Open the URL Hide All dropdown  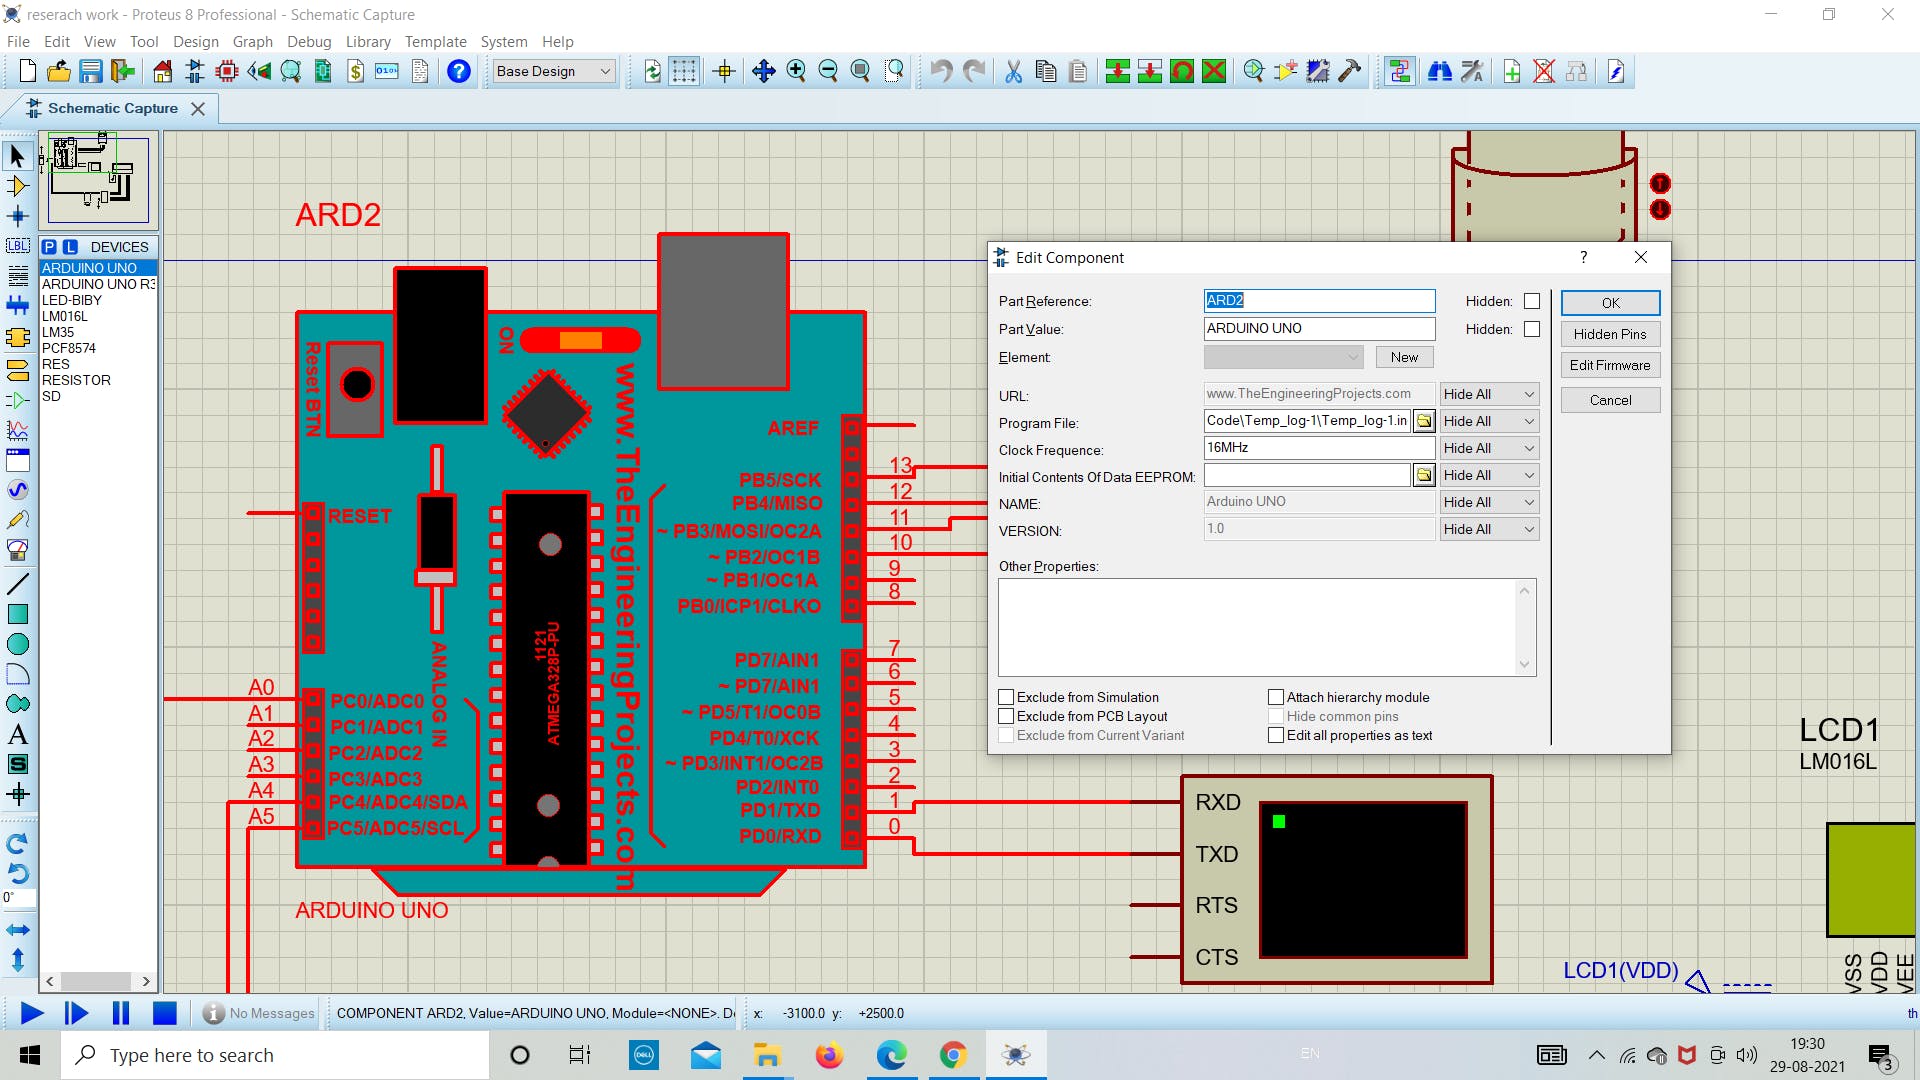(x=1488, y=394)
